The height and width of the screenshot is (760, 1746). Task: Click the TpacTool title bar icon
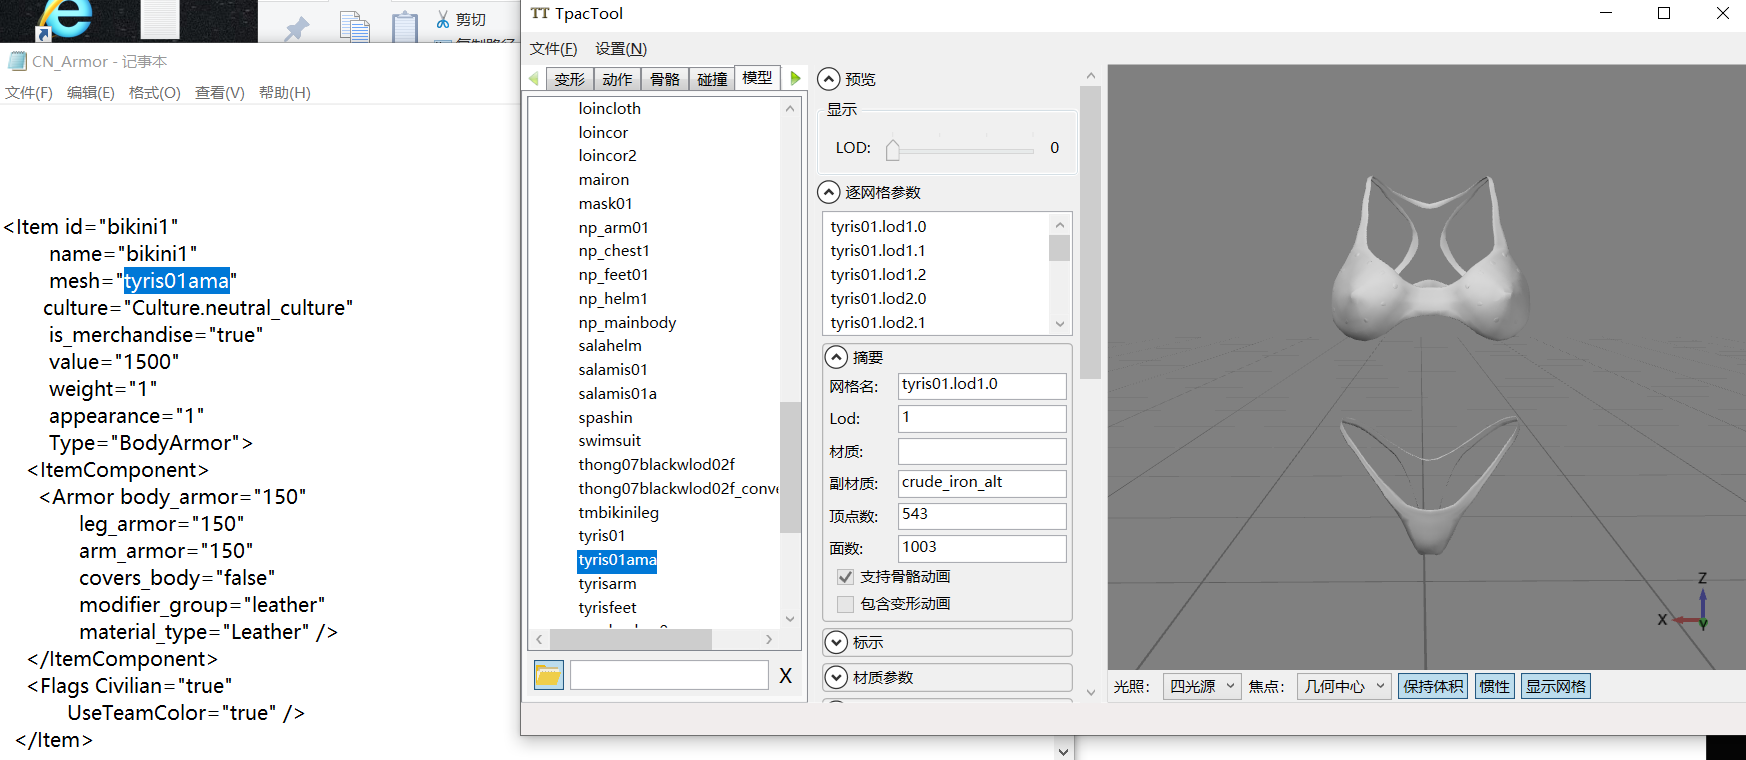click(x=540, y=13)
